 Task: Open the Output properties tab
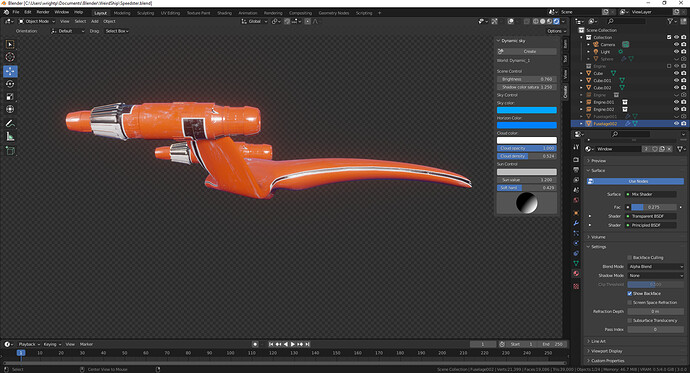(576, 170)
